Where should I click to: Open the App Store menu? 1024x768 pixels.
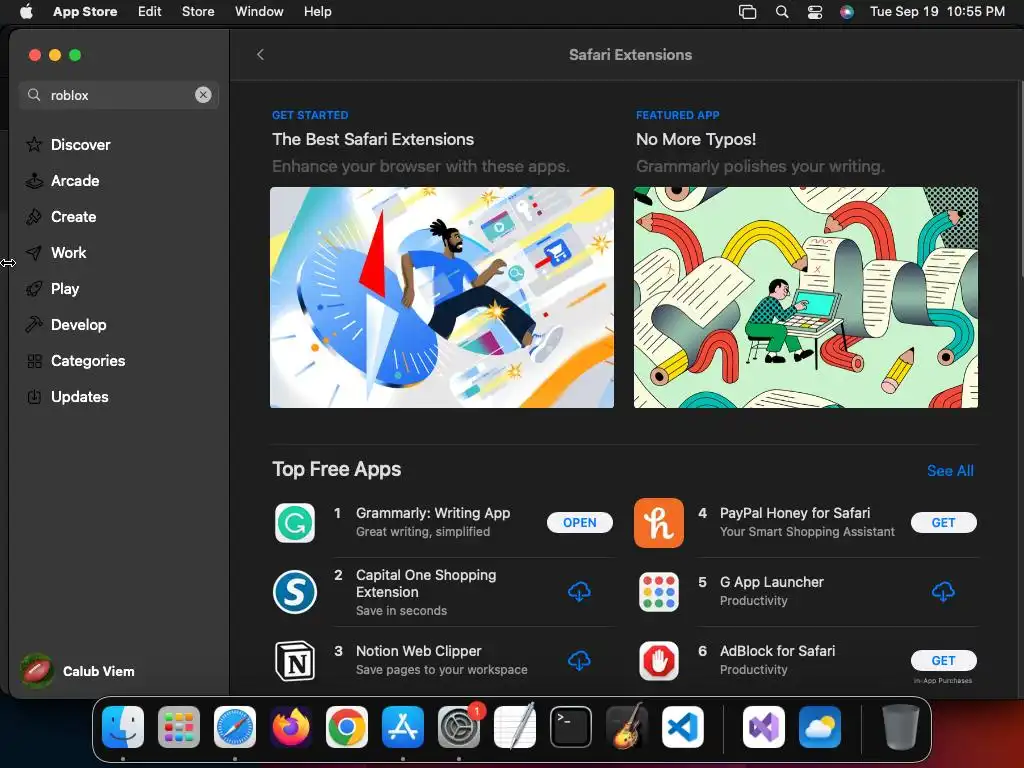(85, 11)
